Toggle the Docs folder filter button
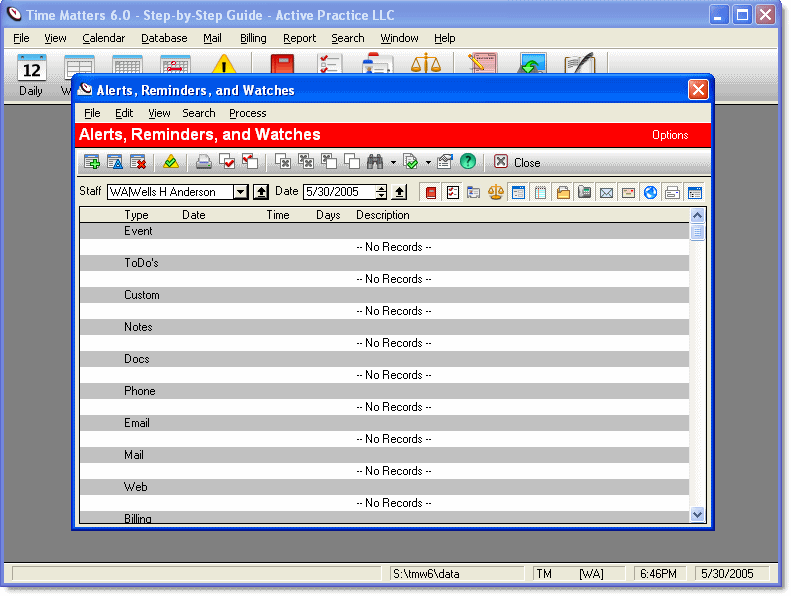791x596 pixels. coord(563,192)
